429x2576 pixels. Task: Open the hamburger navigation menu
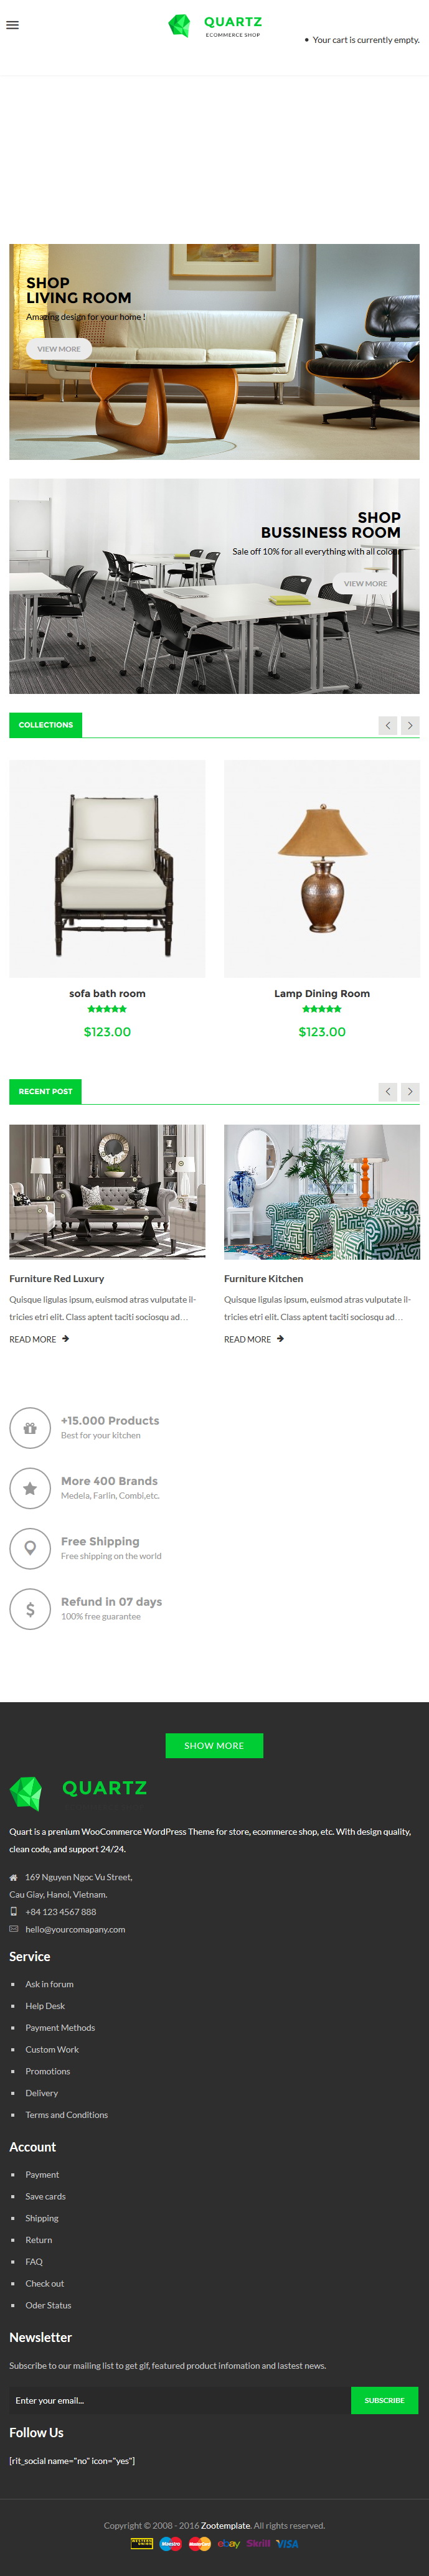pos(13,25)
